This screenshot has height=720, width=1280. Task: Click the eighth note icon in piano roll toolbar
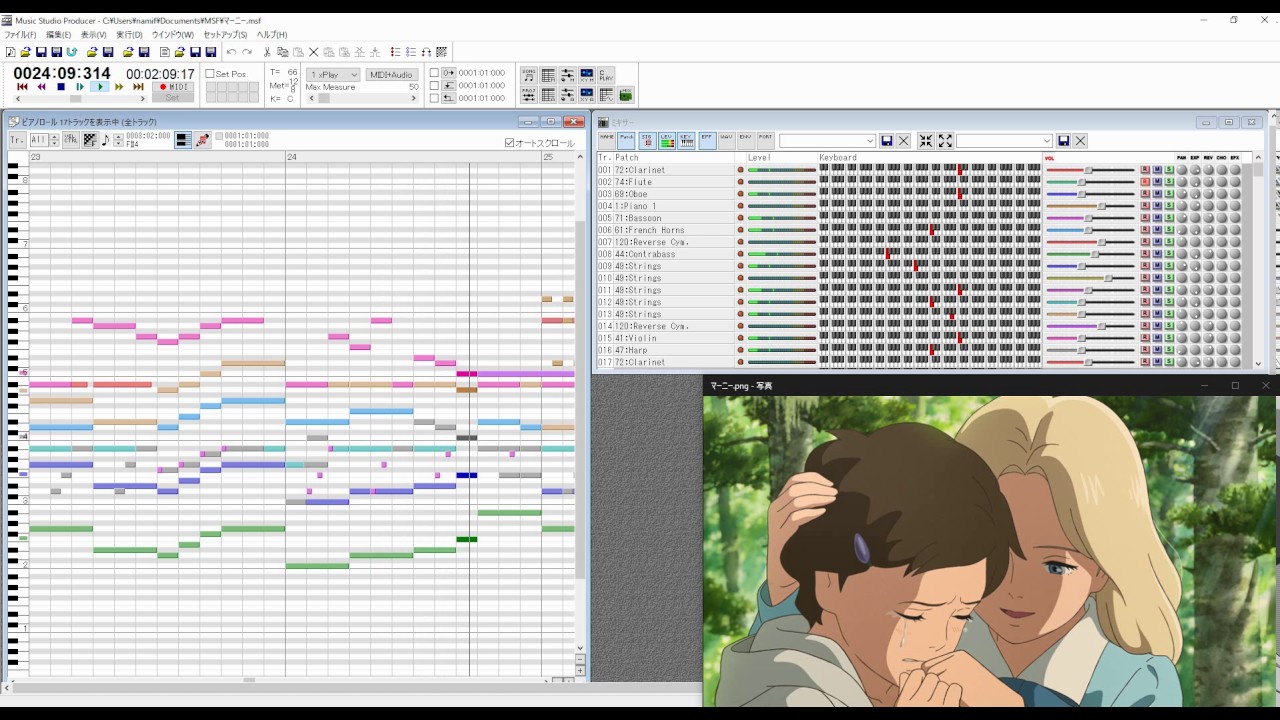[105, 140]
